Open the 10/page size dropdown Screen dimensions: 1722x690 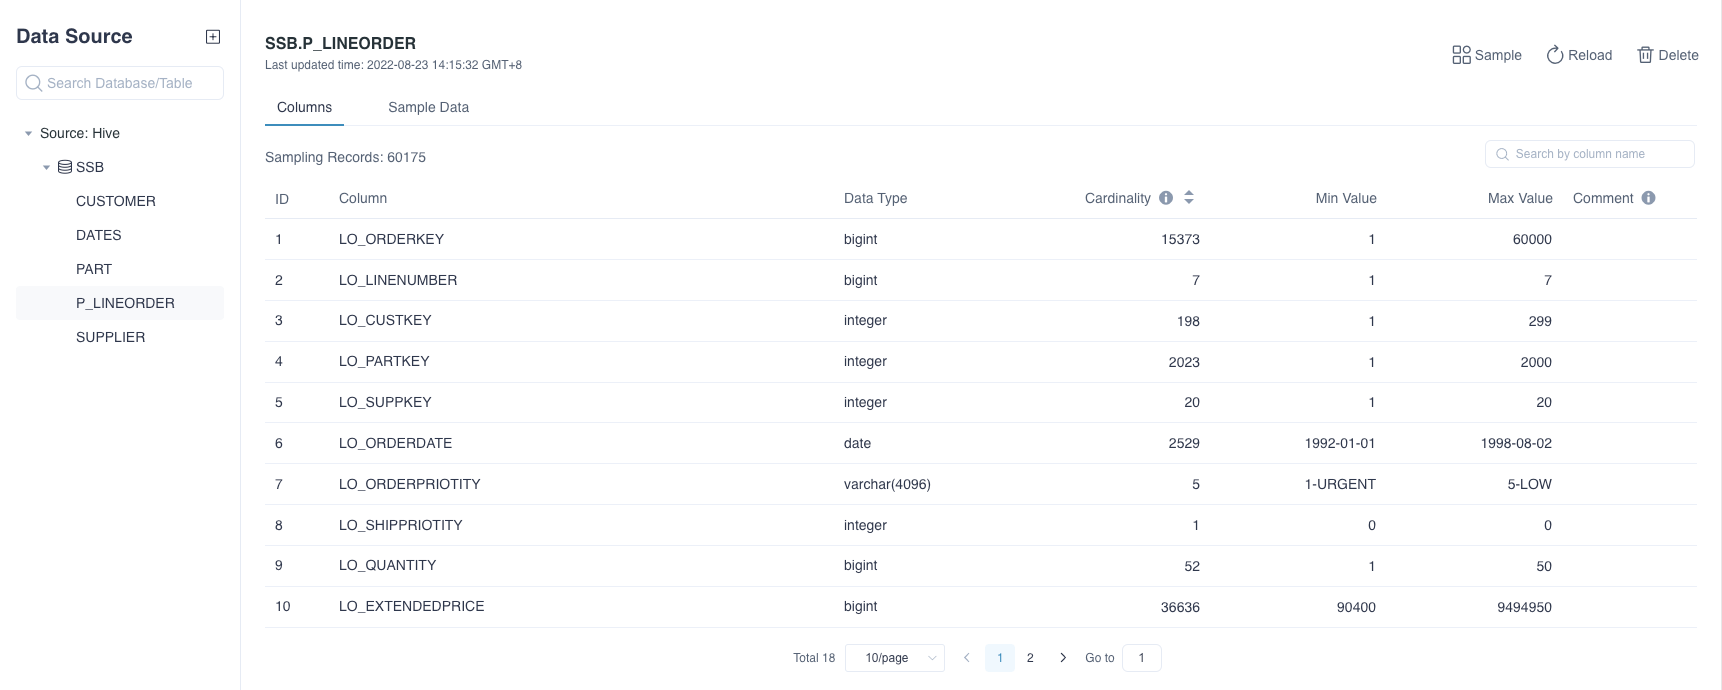tap(894, 658)
